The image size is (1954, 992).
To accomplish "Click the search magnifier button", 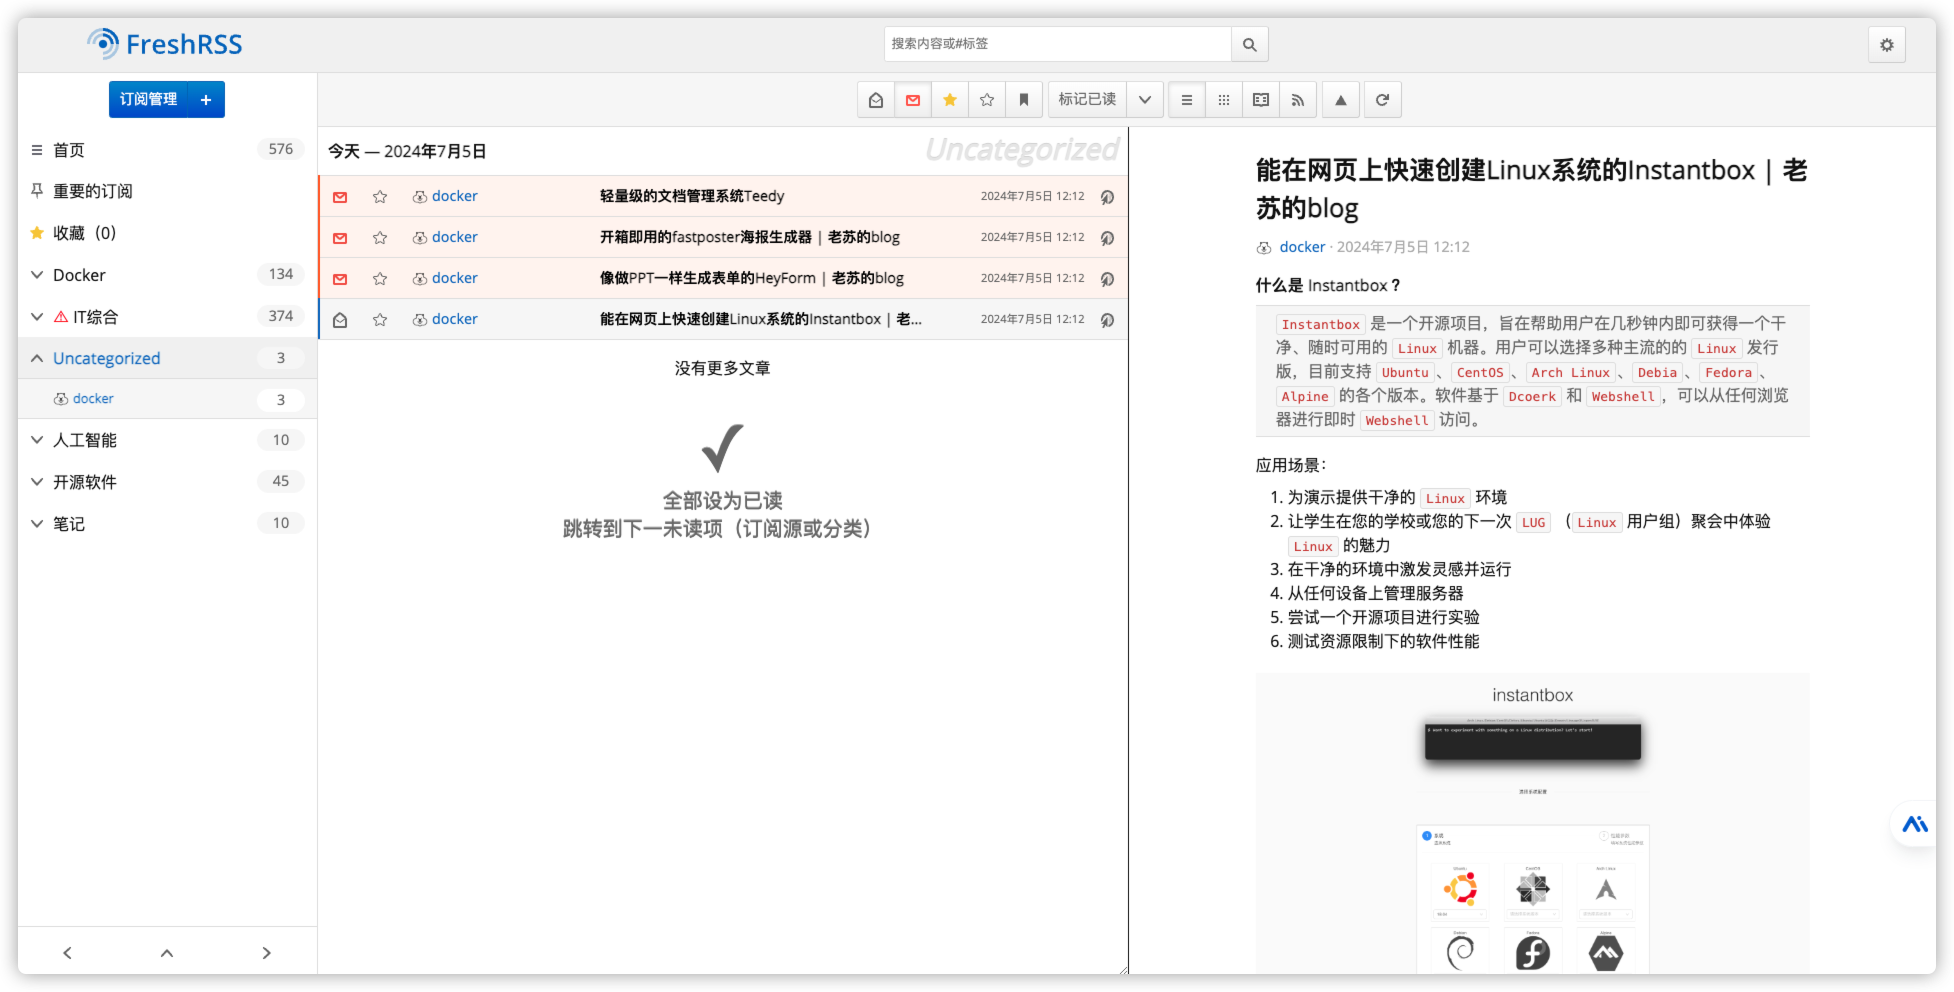I will (x=1249, y=44).
